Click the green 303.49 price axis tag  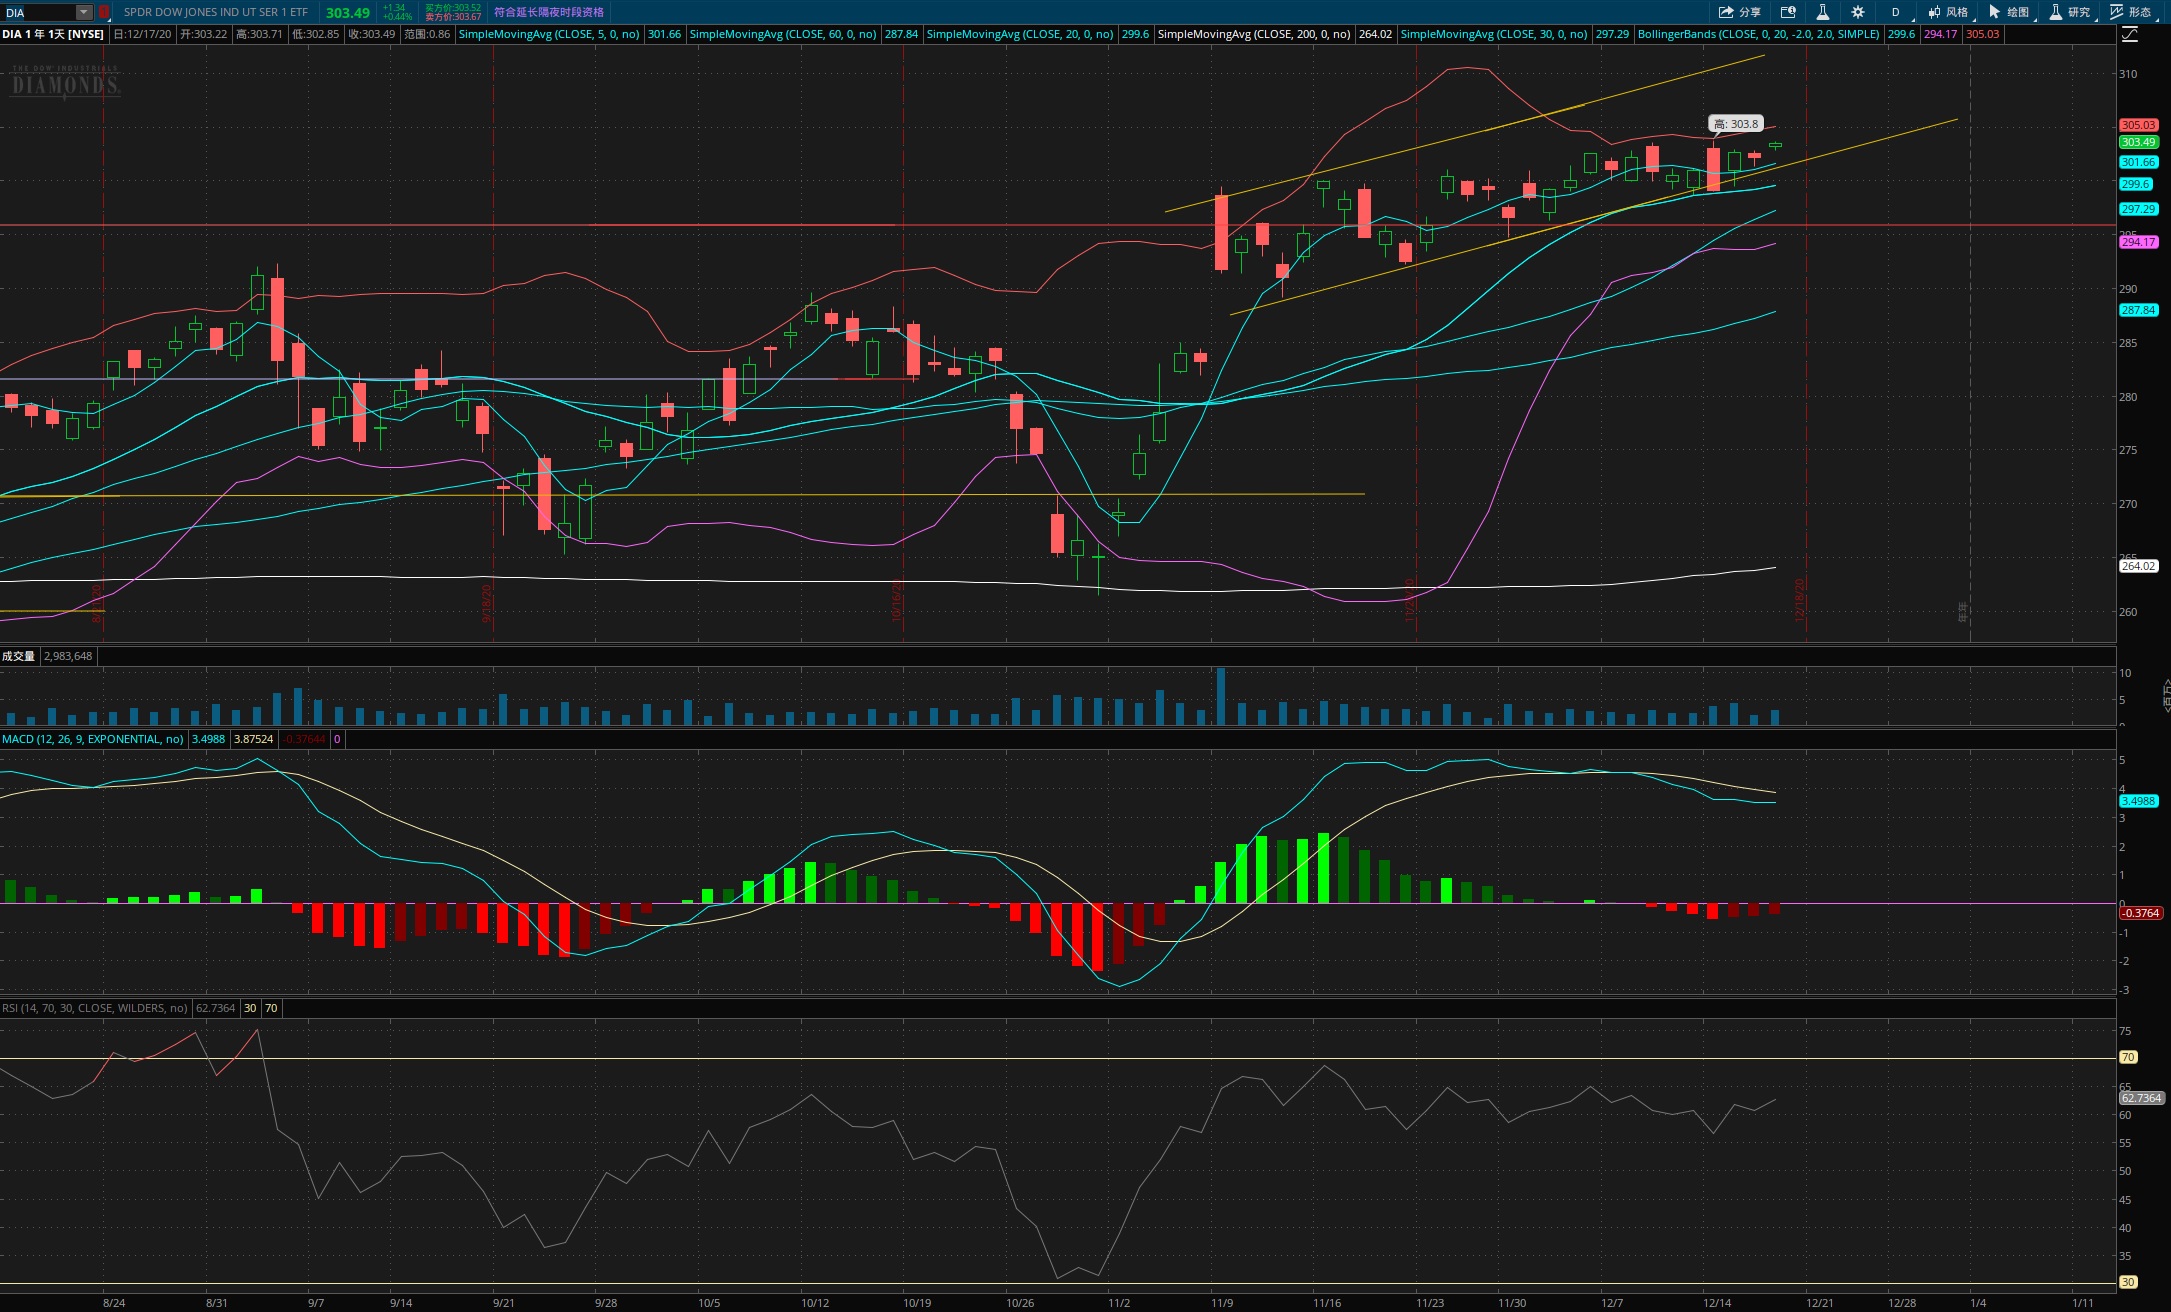point(2138,142)
